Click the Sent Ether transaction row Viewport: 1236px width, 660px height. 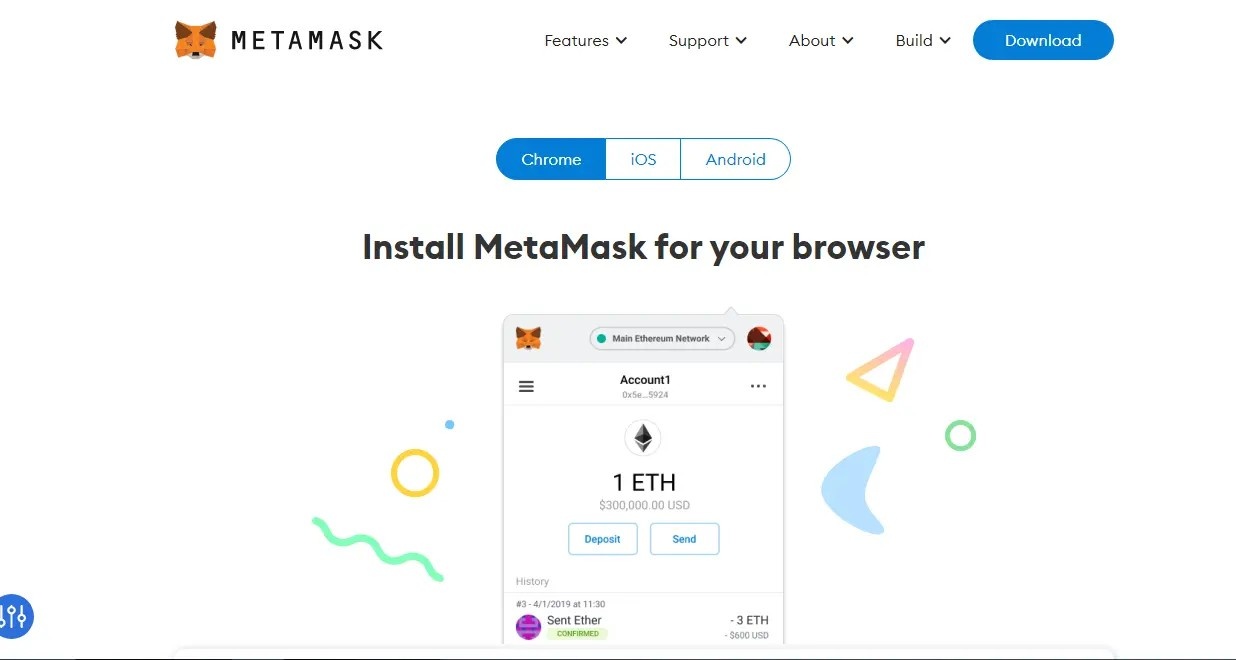643,620
